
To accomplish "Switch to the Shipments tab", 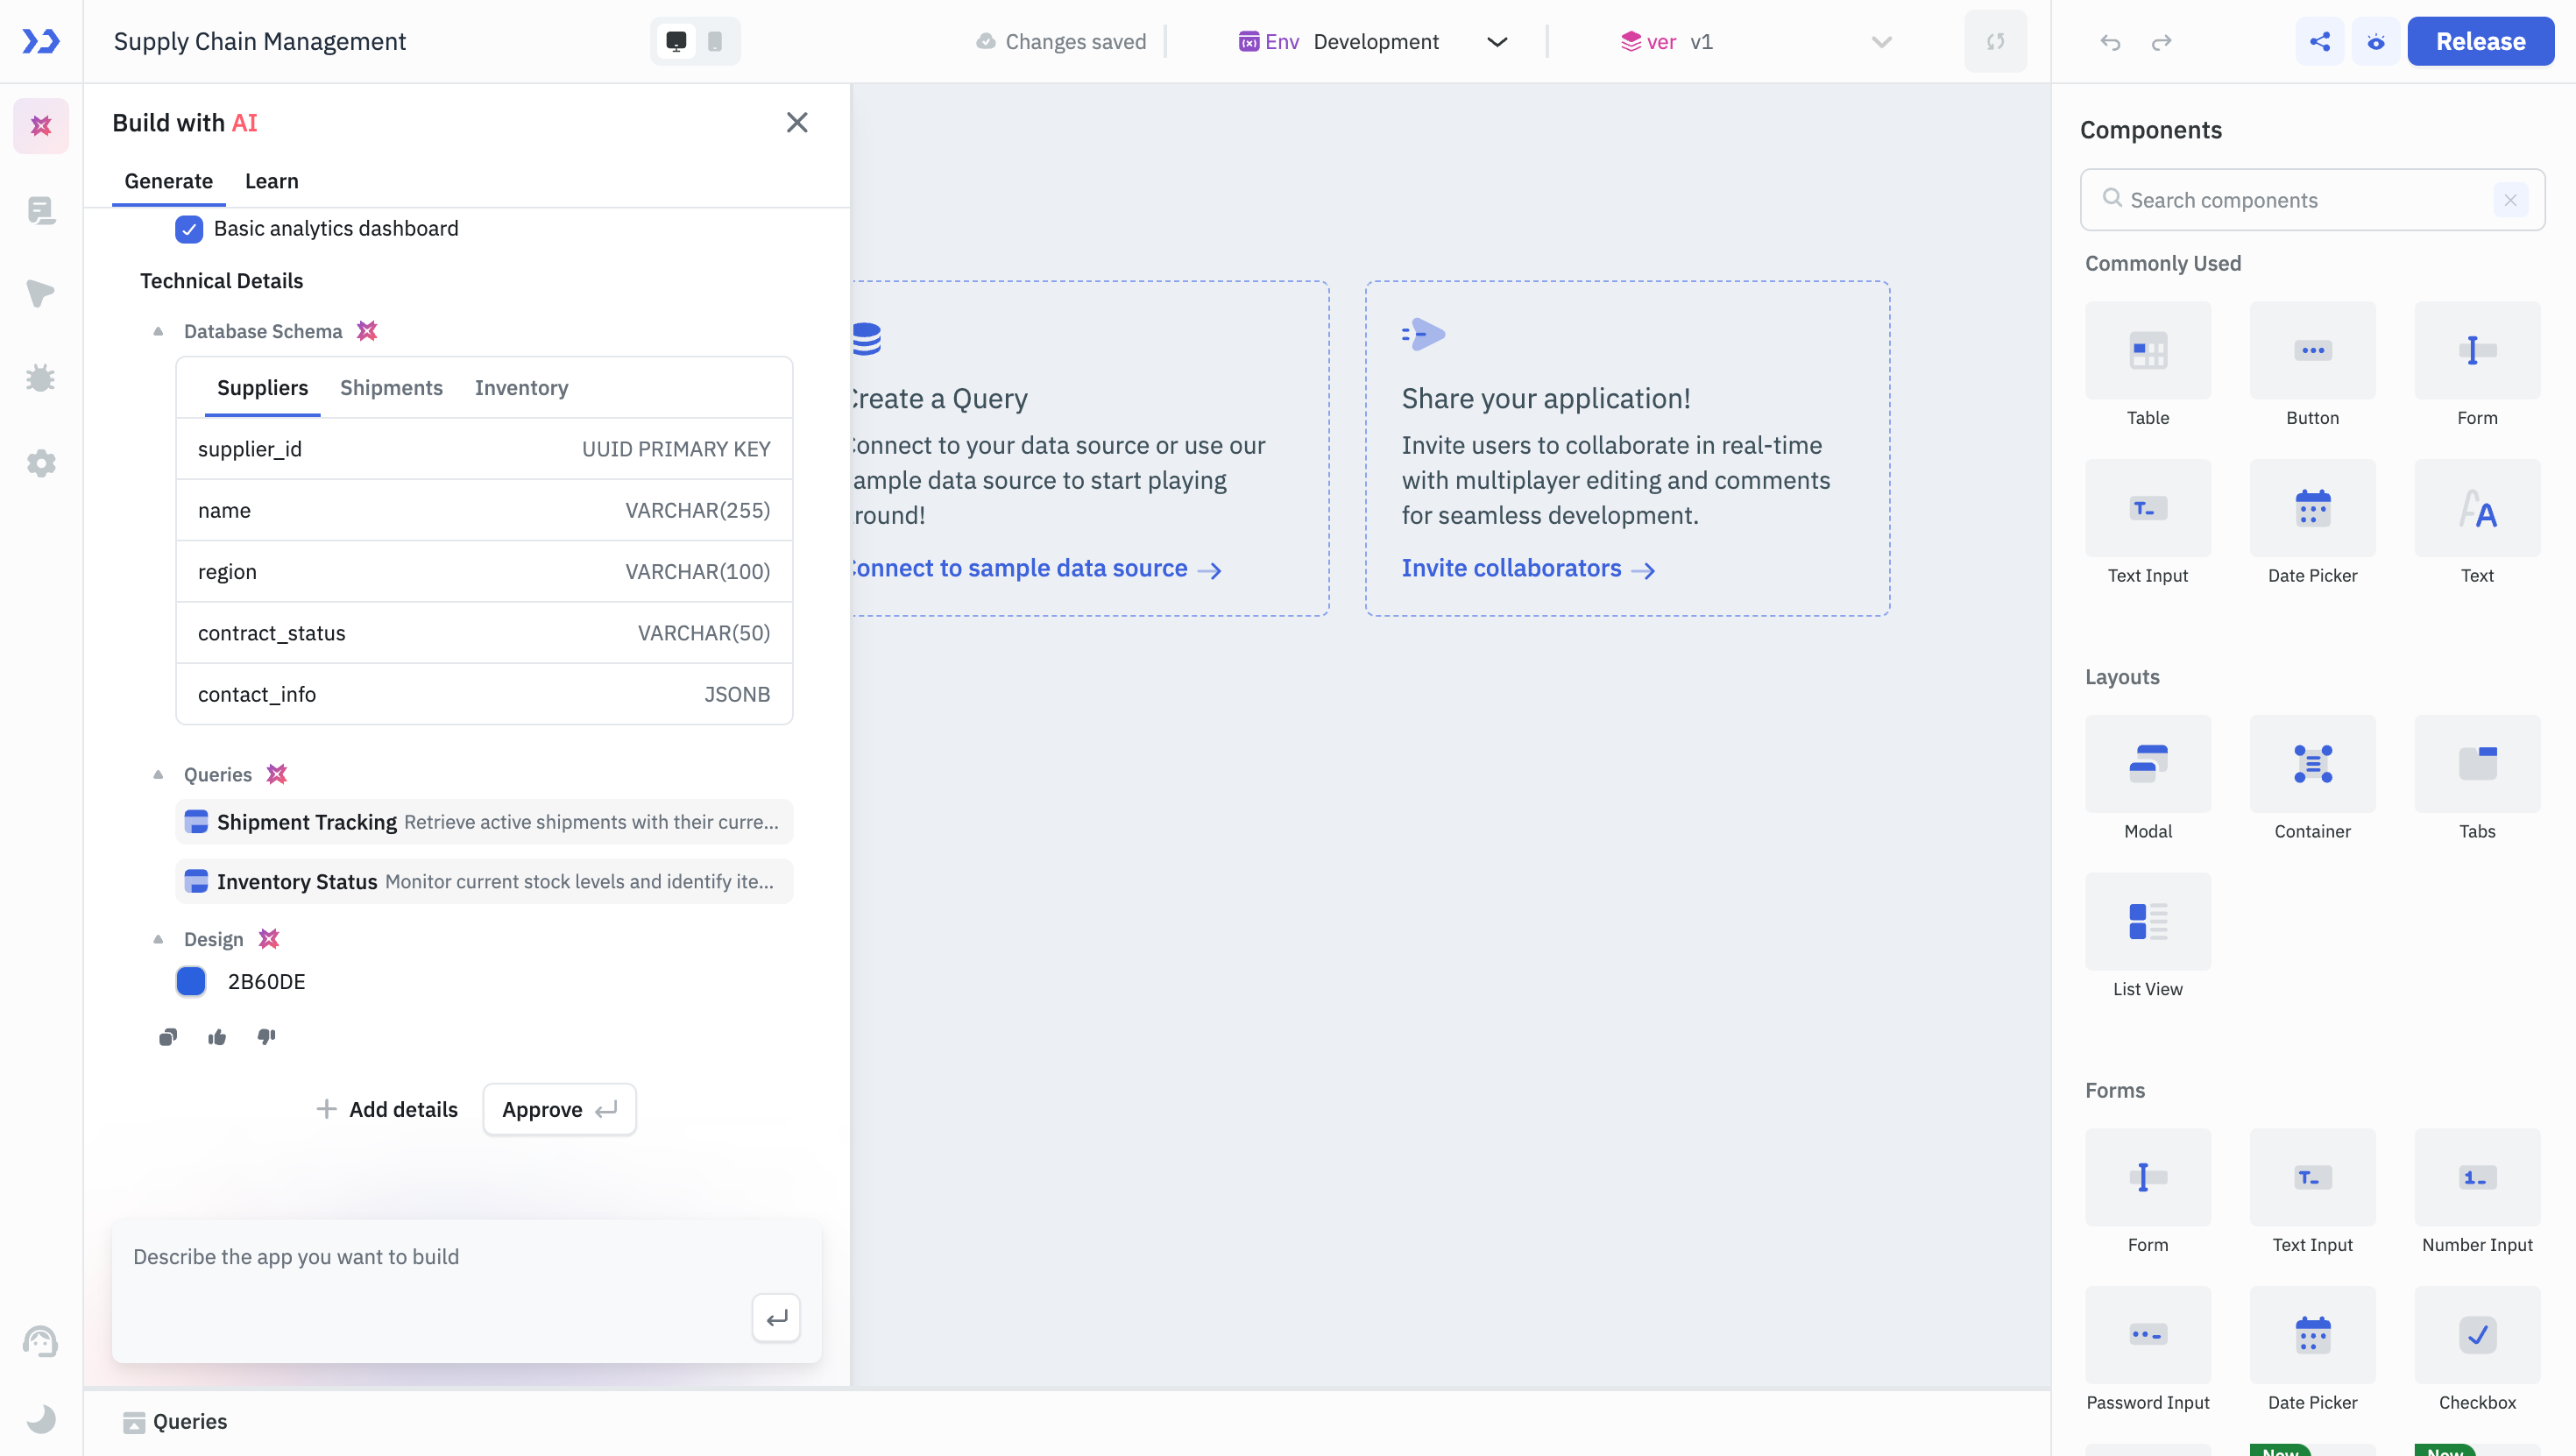I will tap(391, 387).
